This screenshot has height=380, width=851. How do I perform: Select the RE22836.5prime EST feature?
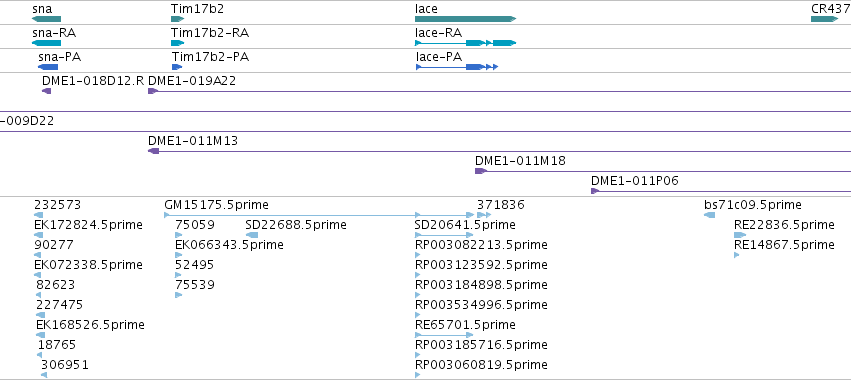pos(740,235)
